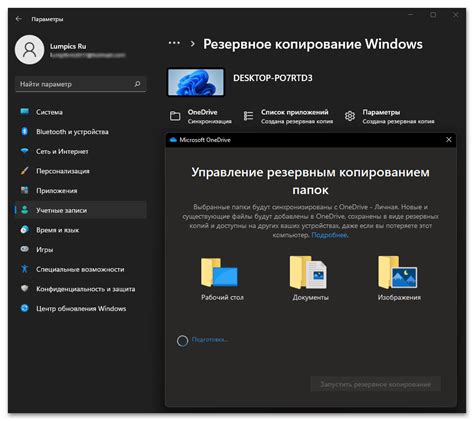This screenshot has height=421, width=474.
Task: Open the Время и язык icon
Action: pyautogui.click(x=25, y=230)
